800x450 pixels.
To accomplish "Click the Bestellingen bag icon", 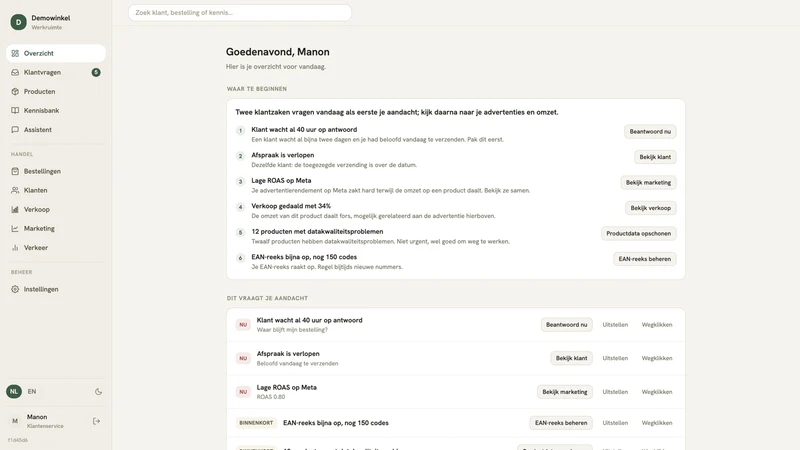I will (x=15, y=171).
